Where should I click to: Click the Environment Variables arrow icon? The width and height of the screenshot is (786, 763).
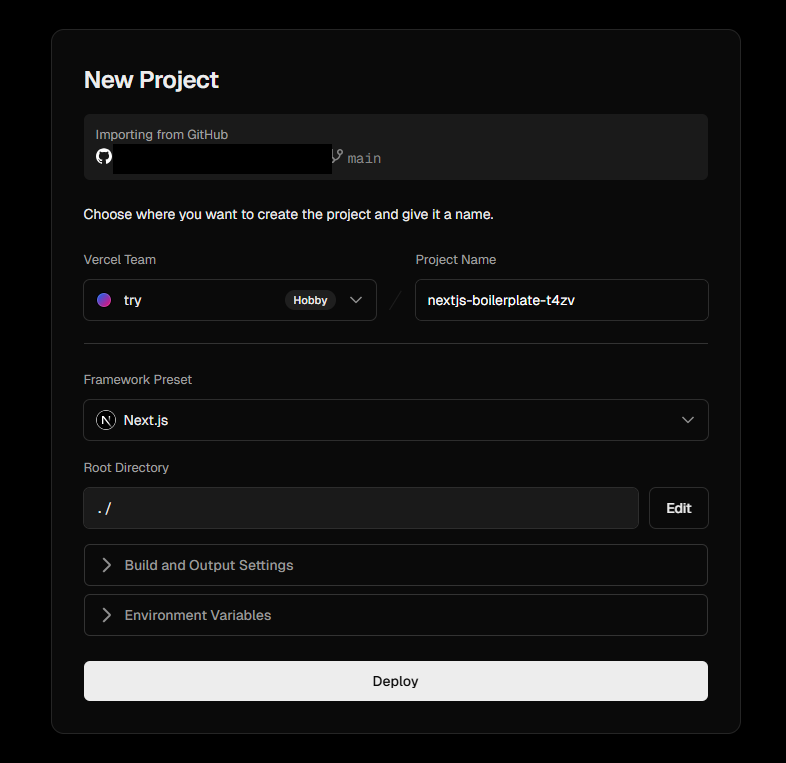point(107,615)
